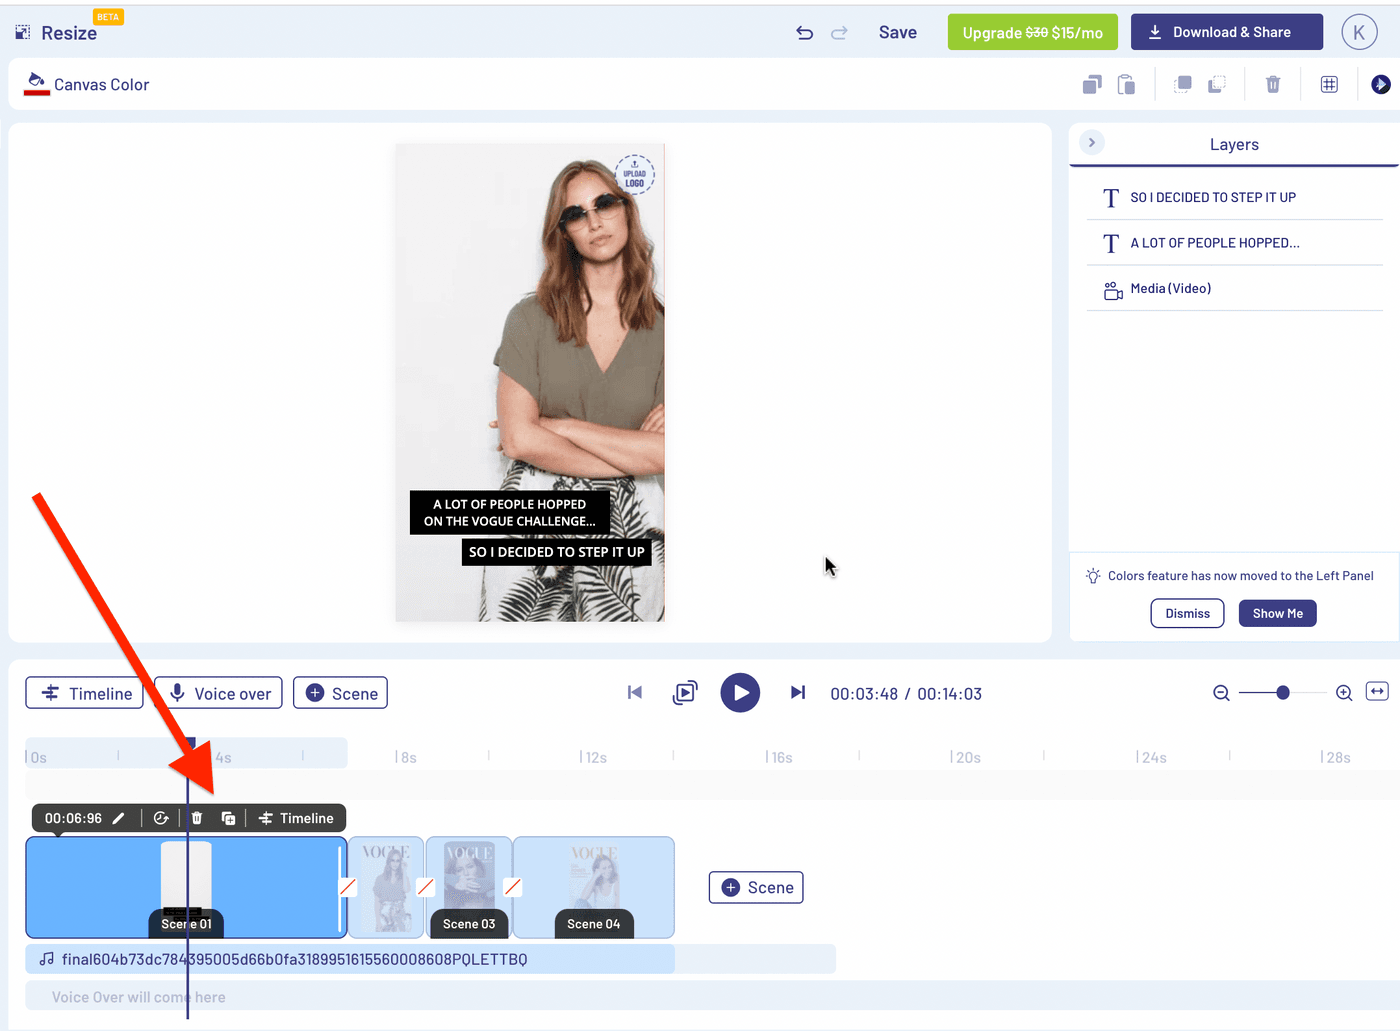
Task: Select the grid layout icon in the toolbar
Action: point(1328,84)
